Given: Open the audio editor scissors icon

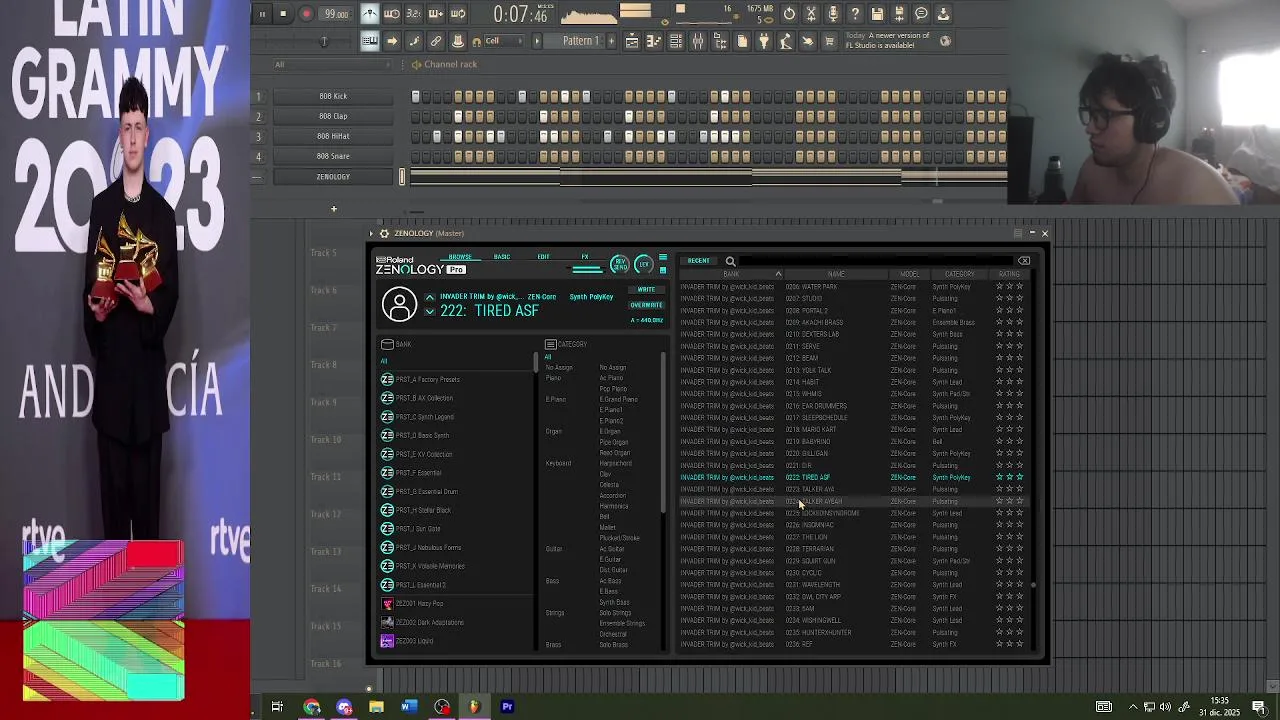Looking at the screenshot, I should coord(811,14).
